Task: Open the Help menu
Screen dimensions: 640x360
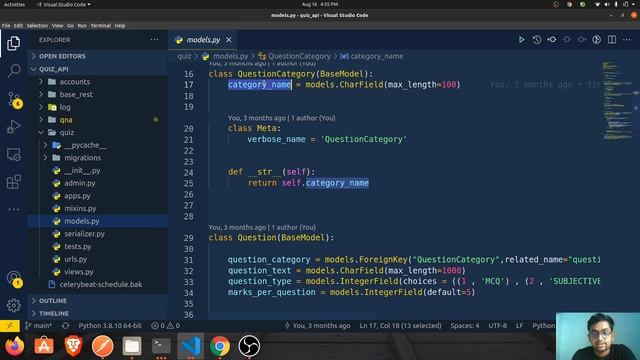Action: coord(120,25)
